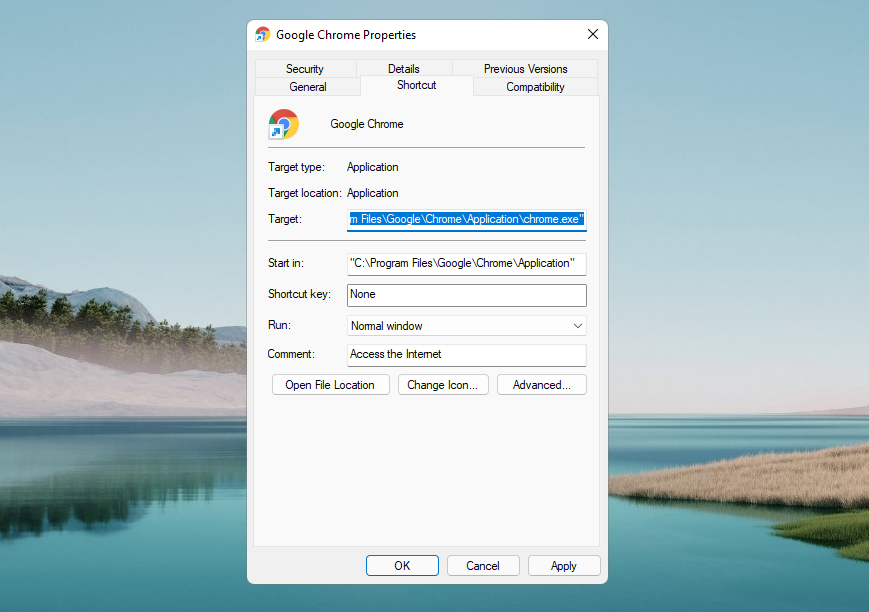
Task: Click the Start in text field
Action: point(467,264)
